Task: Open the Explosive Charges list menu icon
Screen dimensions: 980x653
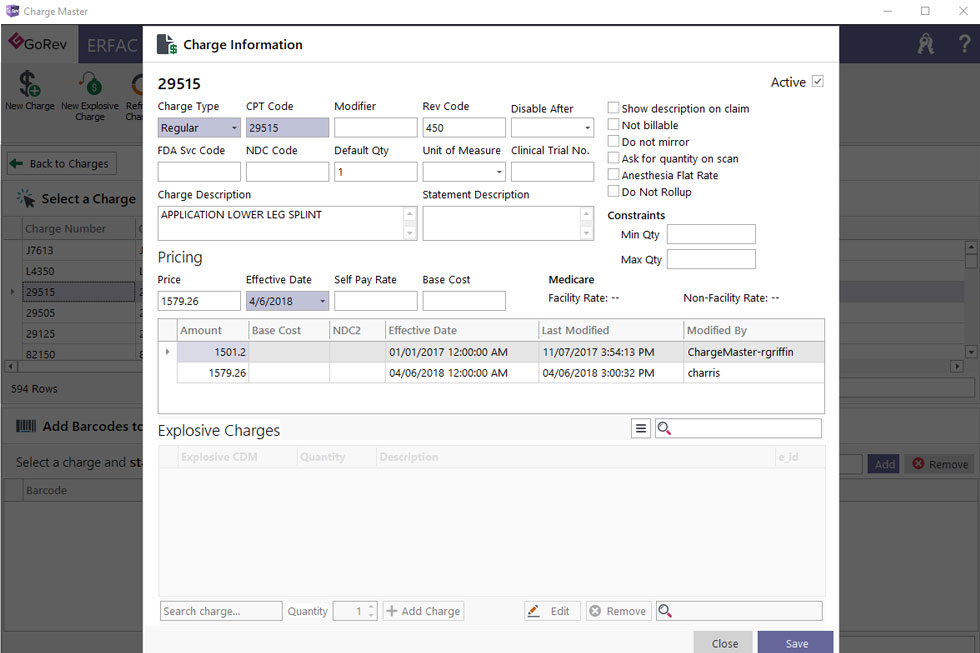Action: coord(641,428)
